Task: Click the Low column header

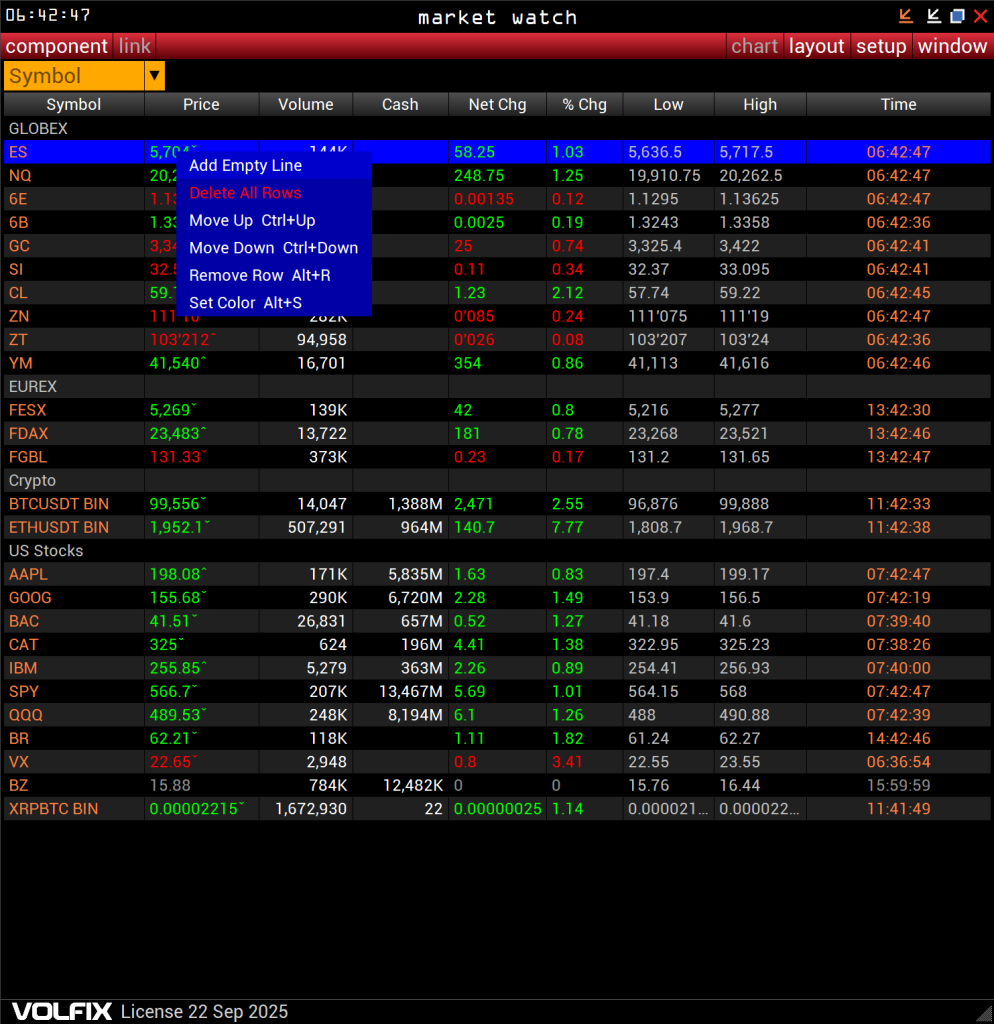Action: pyautogui.click(x=669, y=104)
